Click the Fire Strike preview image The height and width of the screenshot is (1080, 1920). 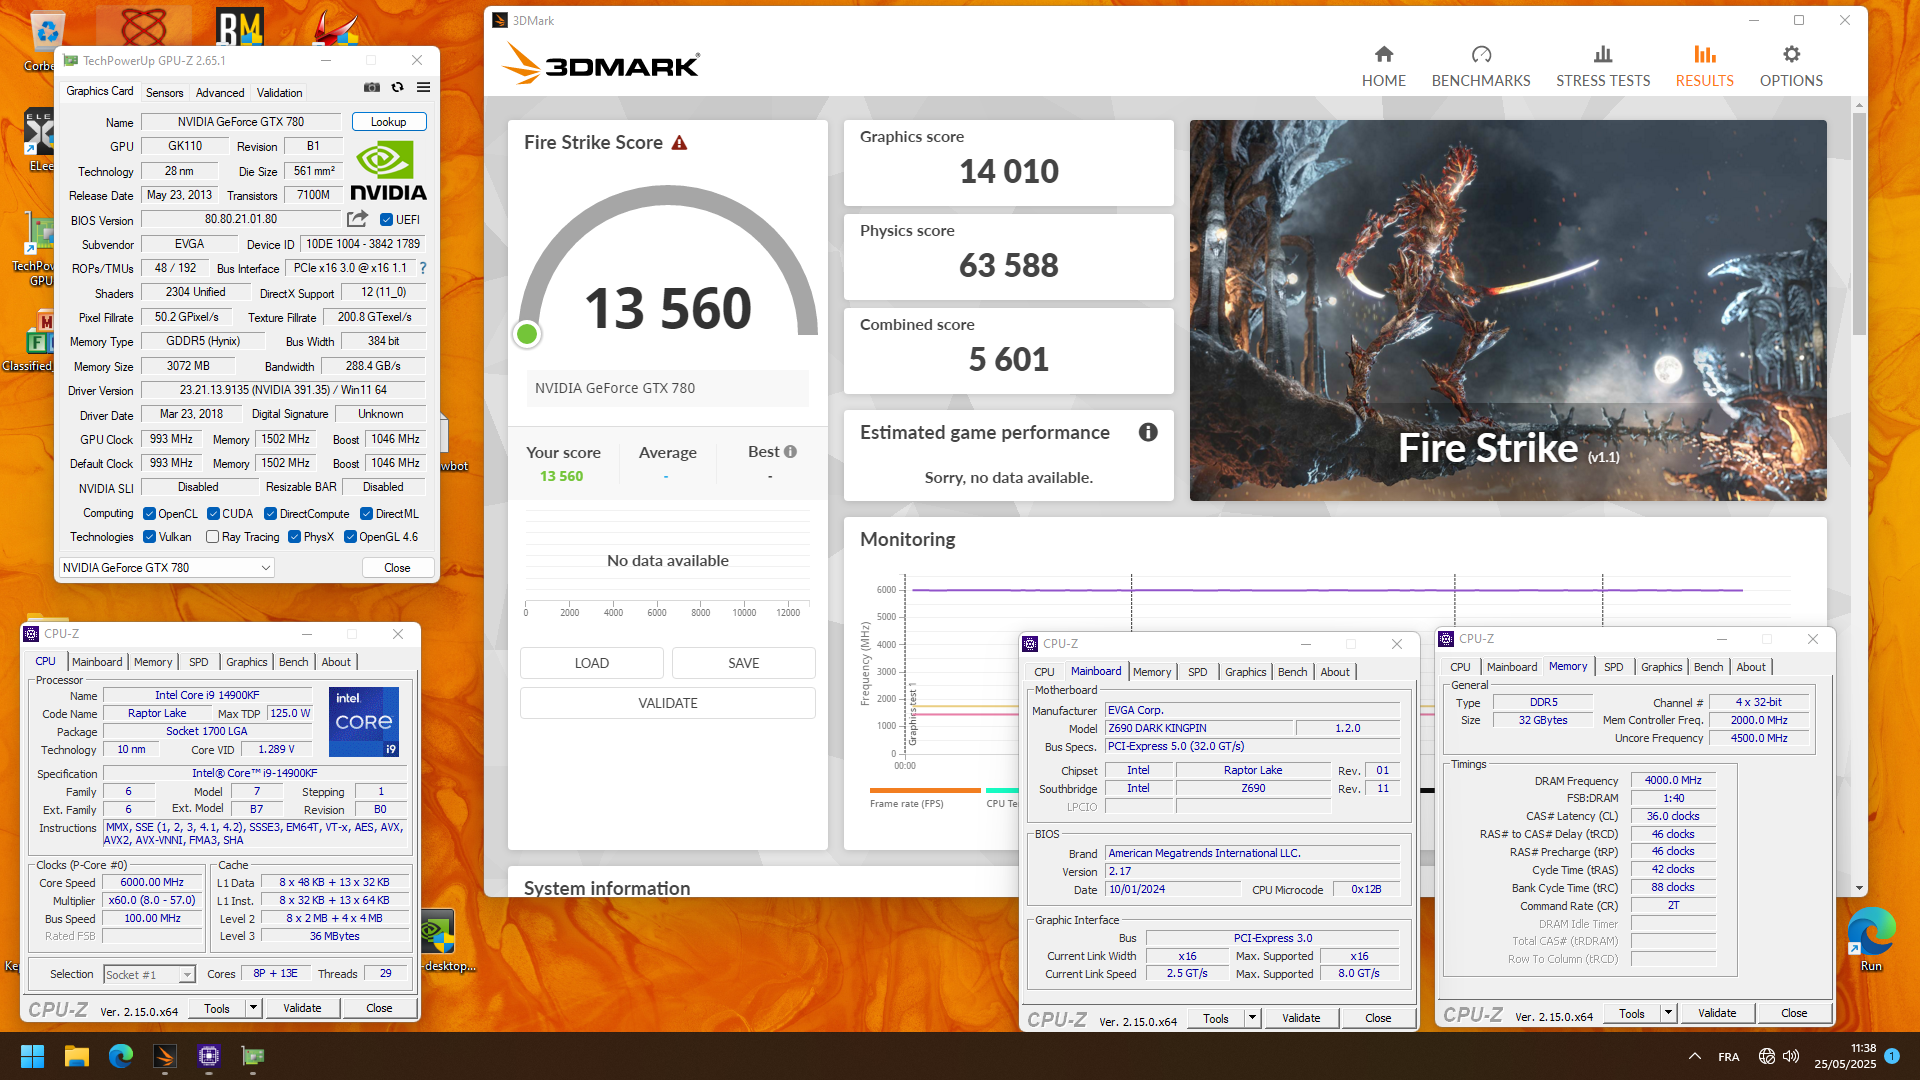click(1508, 311)
